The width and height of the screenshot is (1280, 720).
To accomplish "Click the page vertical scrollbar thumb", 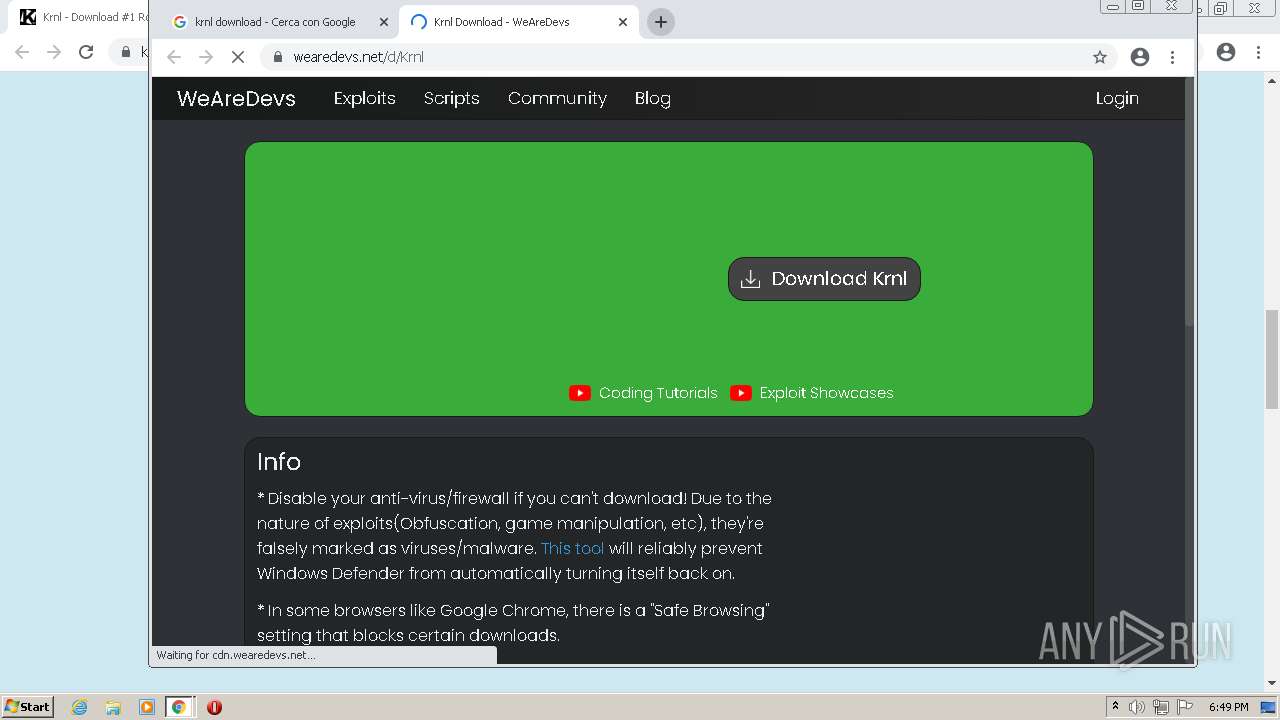I will coord(1189,200).
